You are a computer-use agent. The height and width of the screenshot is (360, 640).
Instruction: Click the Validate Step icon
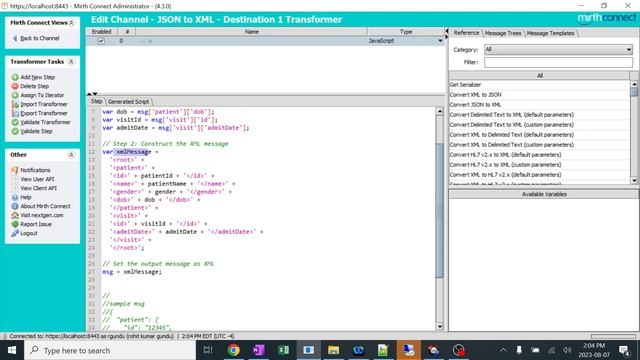coord(15,131)
